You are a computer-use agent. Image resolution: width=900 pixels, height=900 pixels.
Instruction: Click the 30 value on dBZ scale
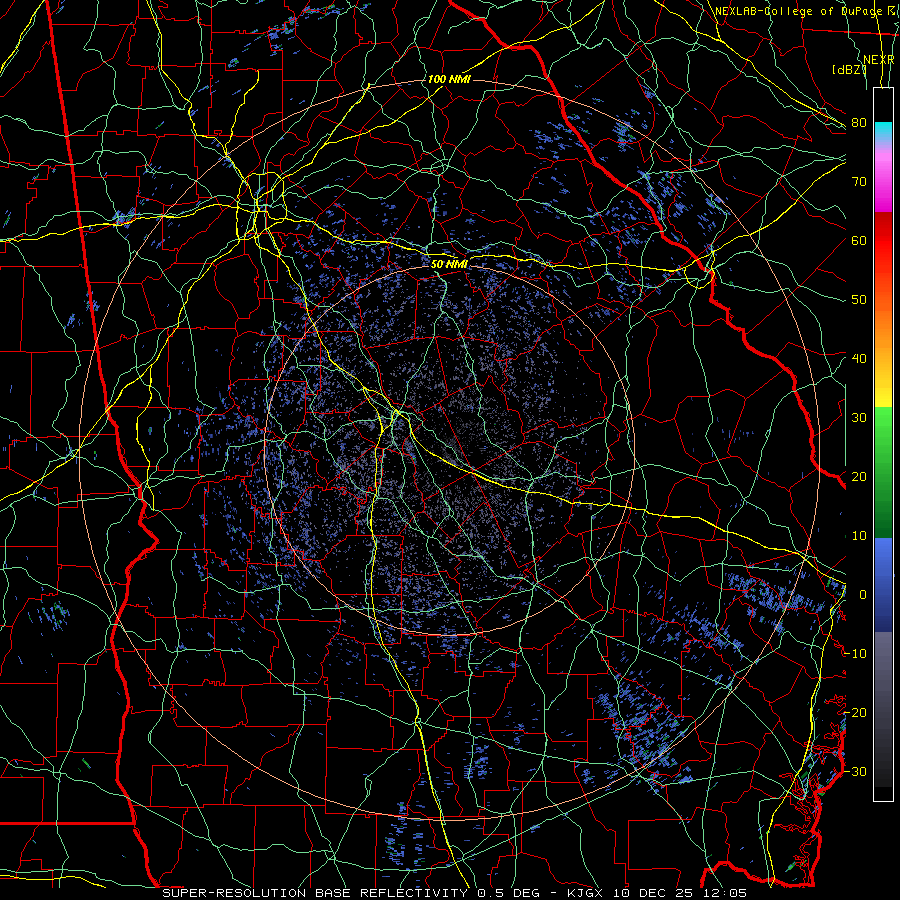click(x=859, y=418)
